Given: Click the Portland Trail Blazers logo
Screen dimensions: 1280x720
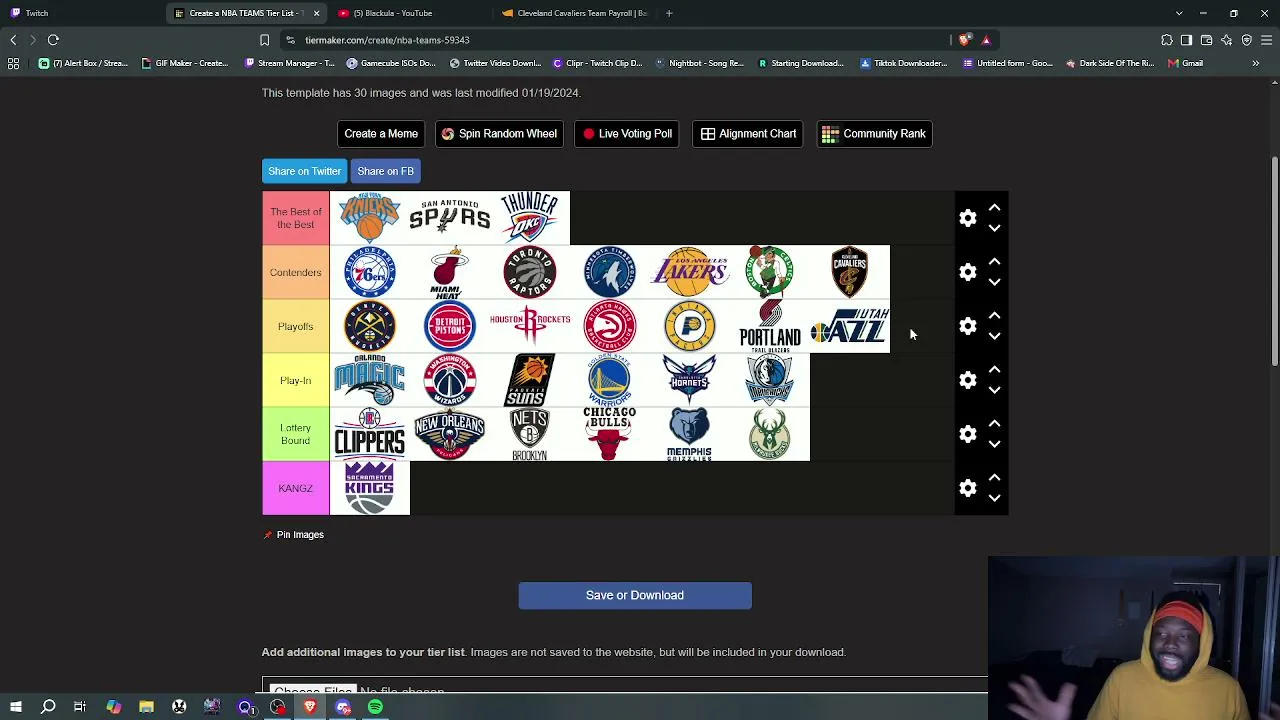Looking at the screenshot, I should (x=770, y=326).
